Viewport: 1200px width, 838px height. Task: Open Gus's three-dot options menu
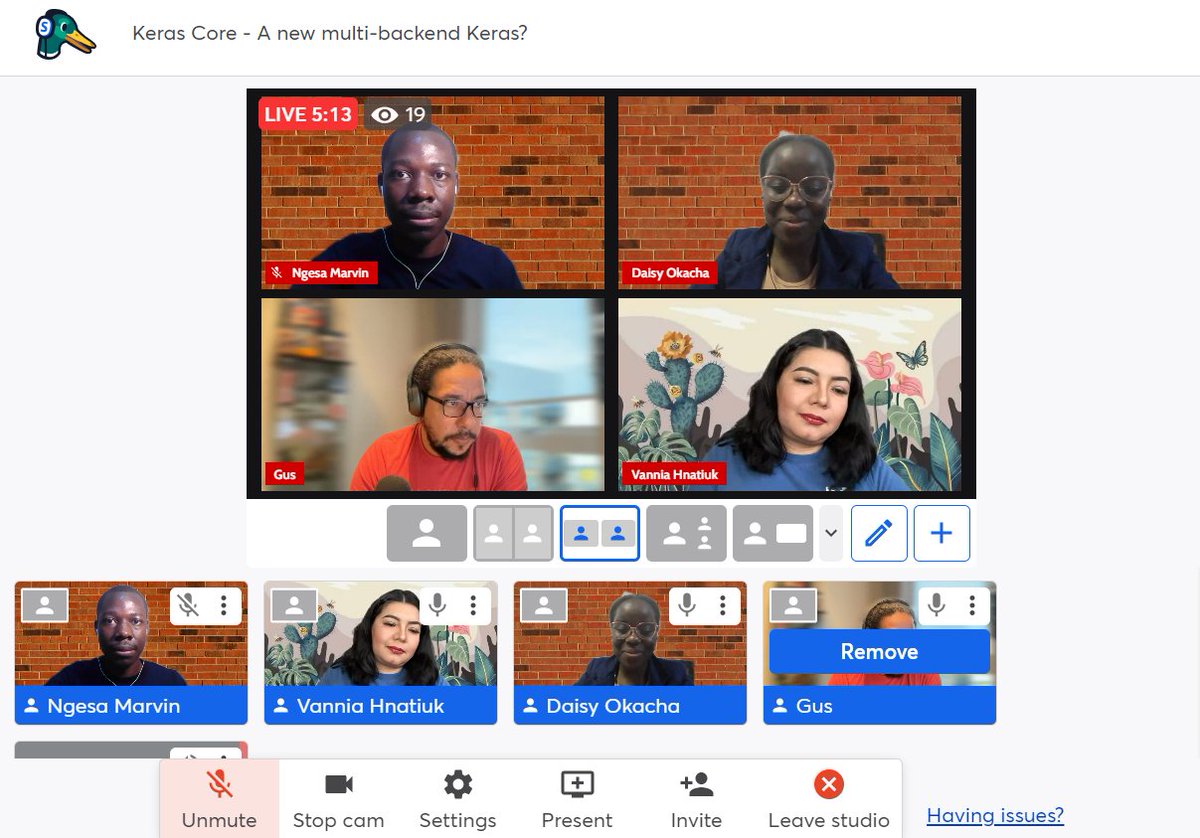pyautogui.click(x=972, y=605)
